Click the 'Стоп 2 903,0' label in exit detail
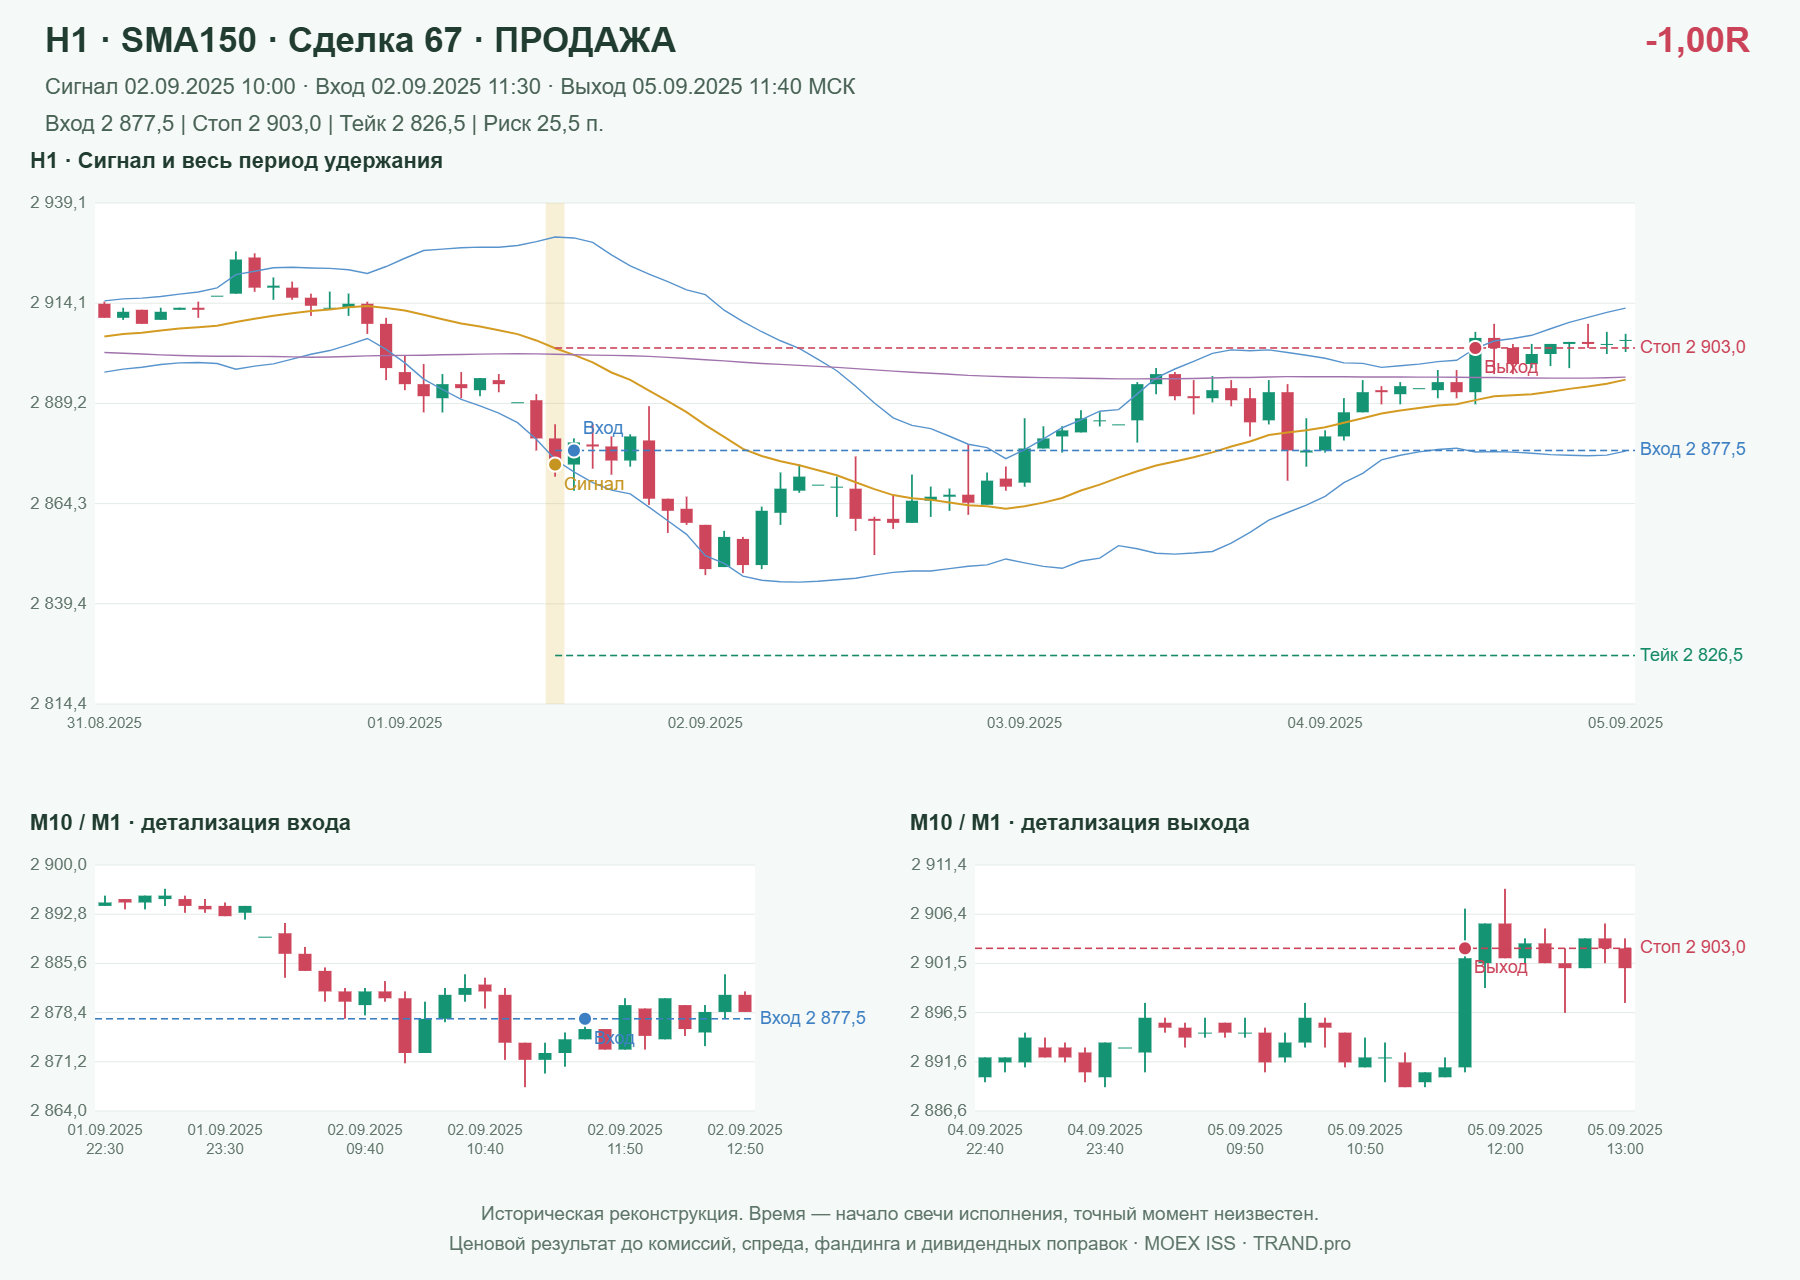The width and height of the screenshot is (1800, 1280). click(x=1693, y=947)
